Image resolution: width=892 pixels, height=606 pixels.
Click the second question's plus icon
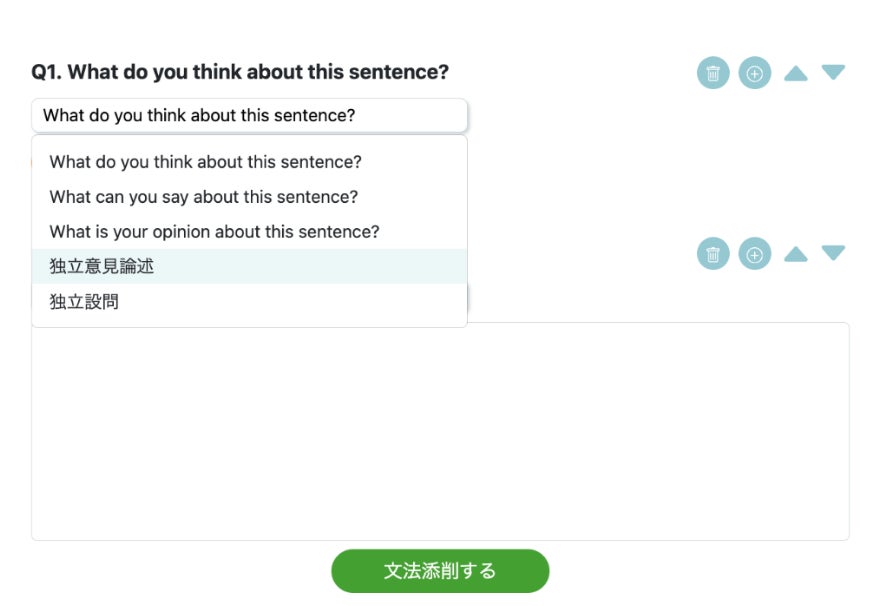tap(755, 254)
